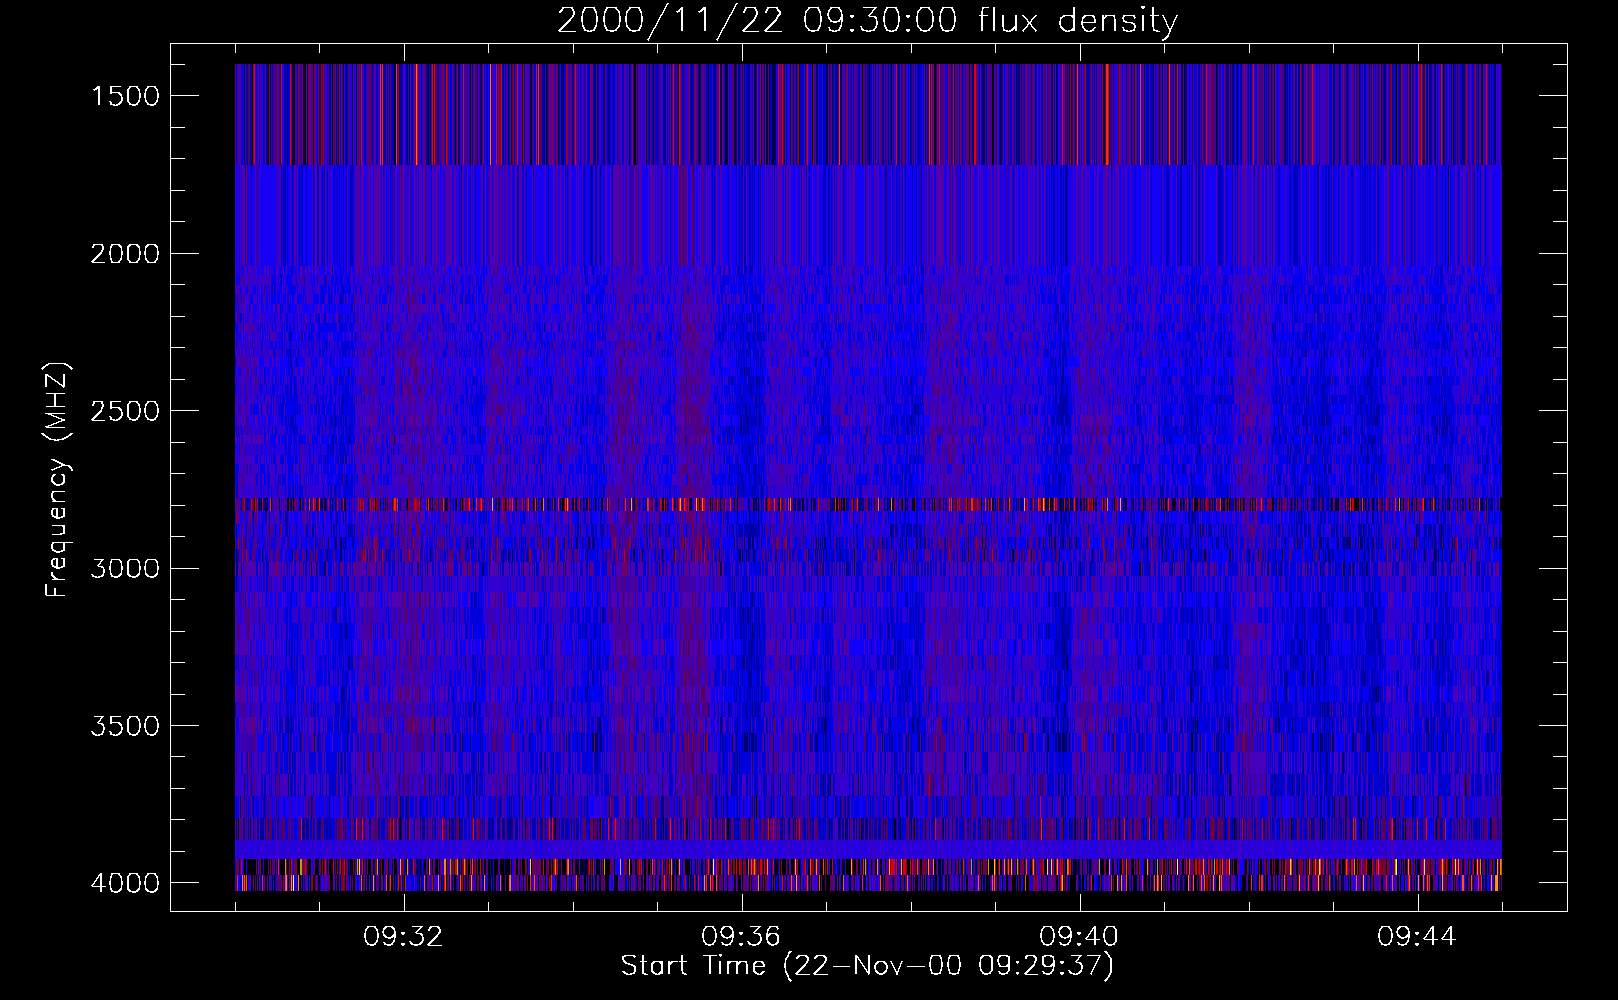Click the 3000 frequency tick label
The width and height of the screenshot is (1618, 1000).
[x=125, y=568]
